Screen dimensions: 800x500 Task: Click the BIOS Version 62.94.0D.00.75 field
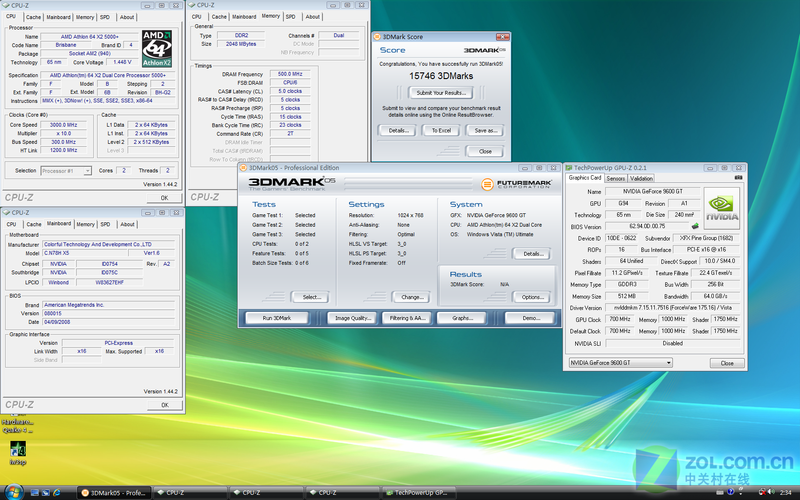tap(647, 226)
